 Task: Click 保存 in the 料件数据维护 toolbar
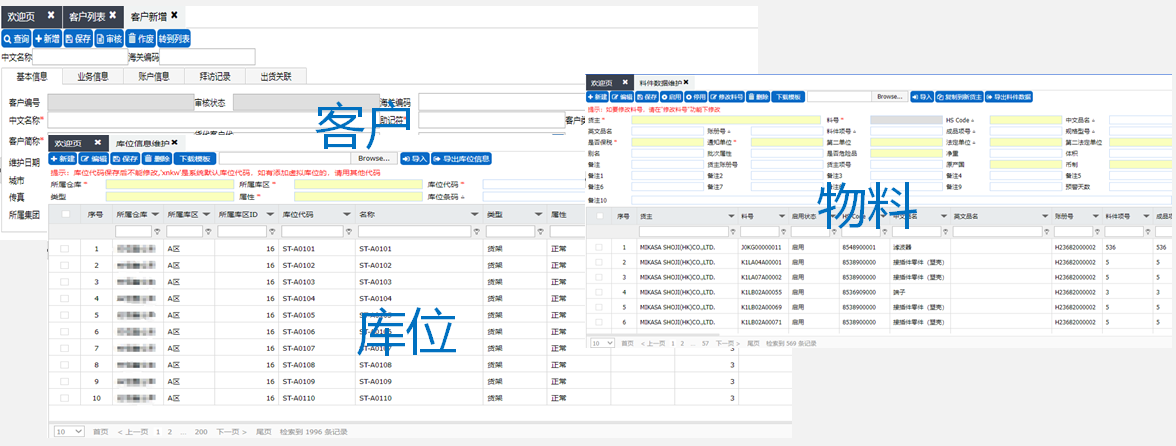pos(646,97)
